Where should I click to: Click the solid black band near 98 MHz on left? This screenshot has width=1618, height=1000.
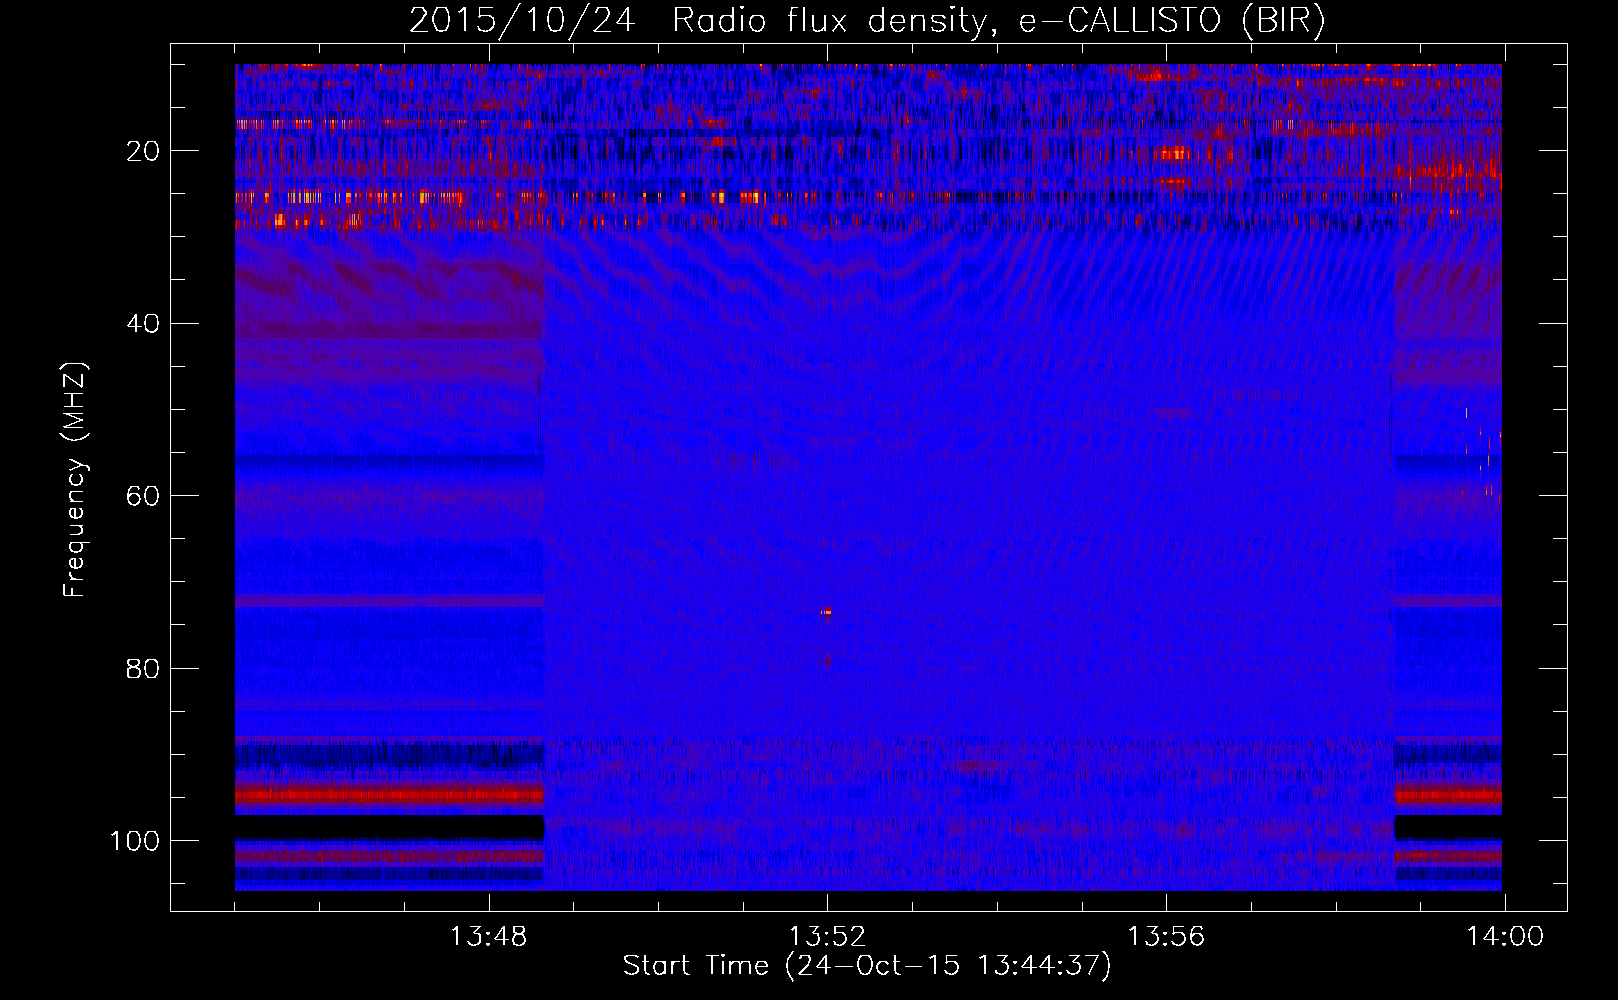click(389, 827)
